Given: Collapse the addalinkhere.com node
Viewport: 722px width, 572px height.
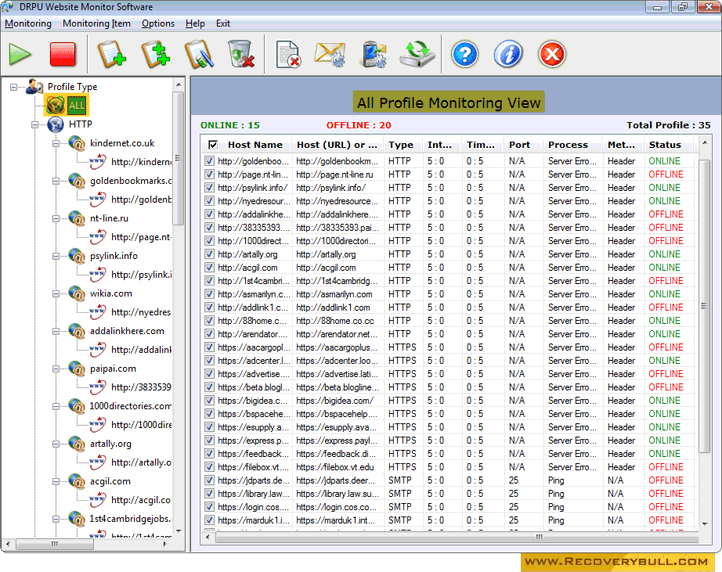Looking at the screenshot, I should tap(56, 331).
